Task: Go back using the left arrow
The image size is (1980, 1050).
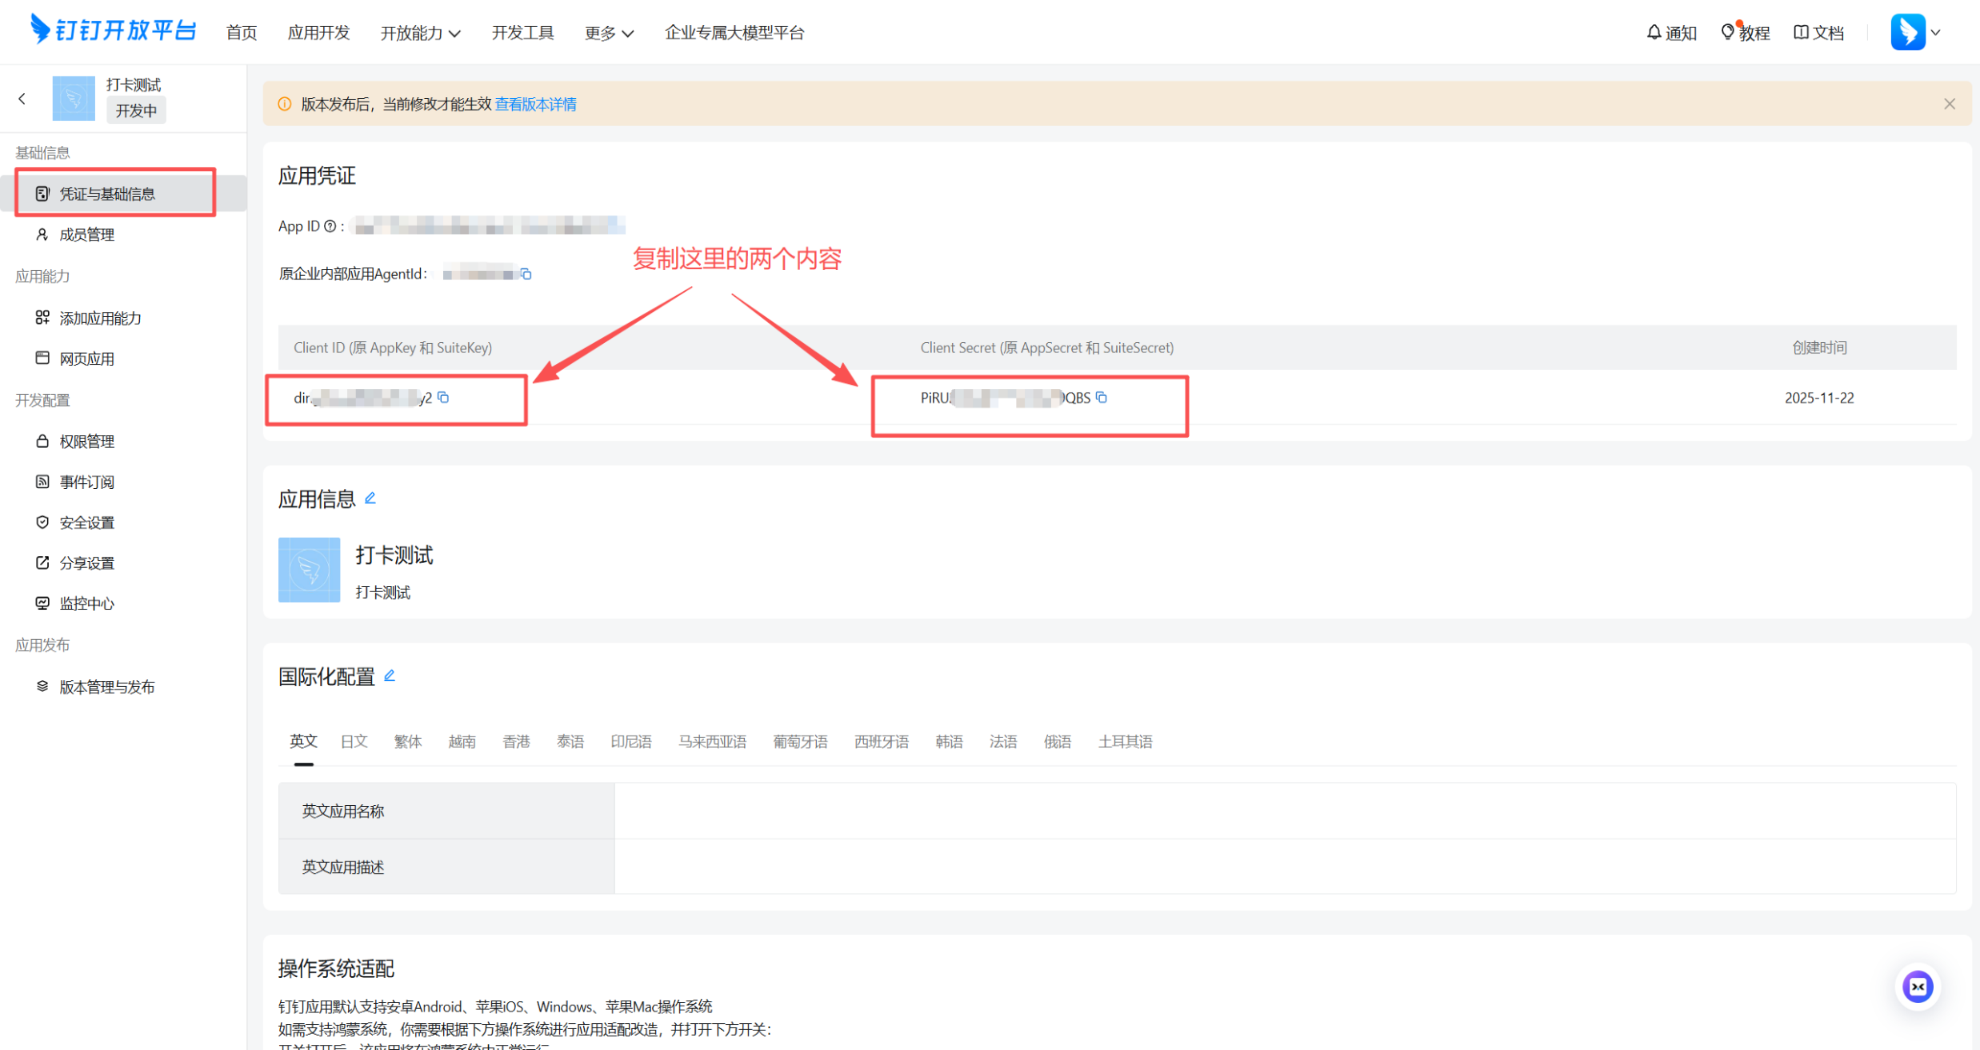Action: [22, 99]
